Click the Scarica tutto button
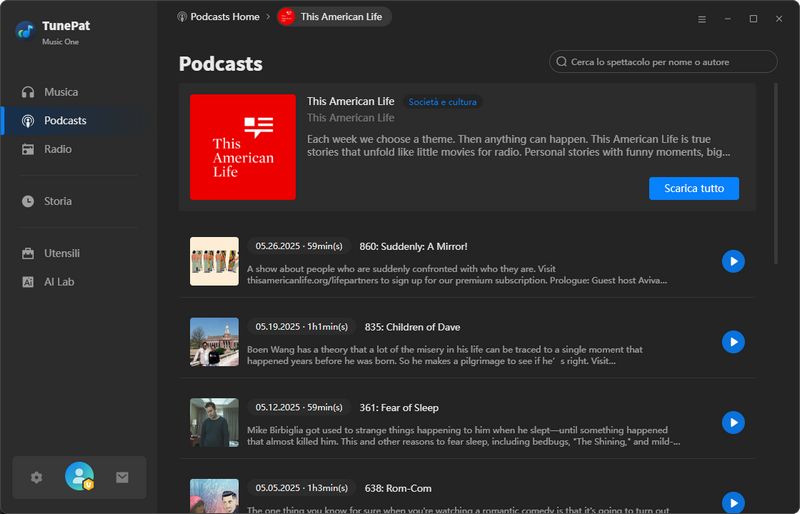 point(693,188)
